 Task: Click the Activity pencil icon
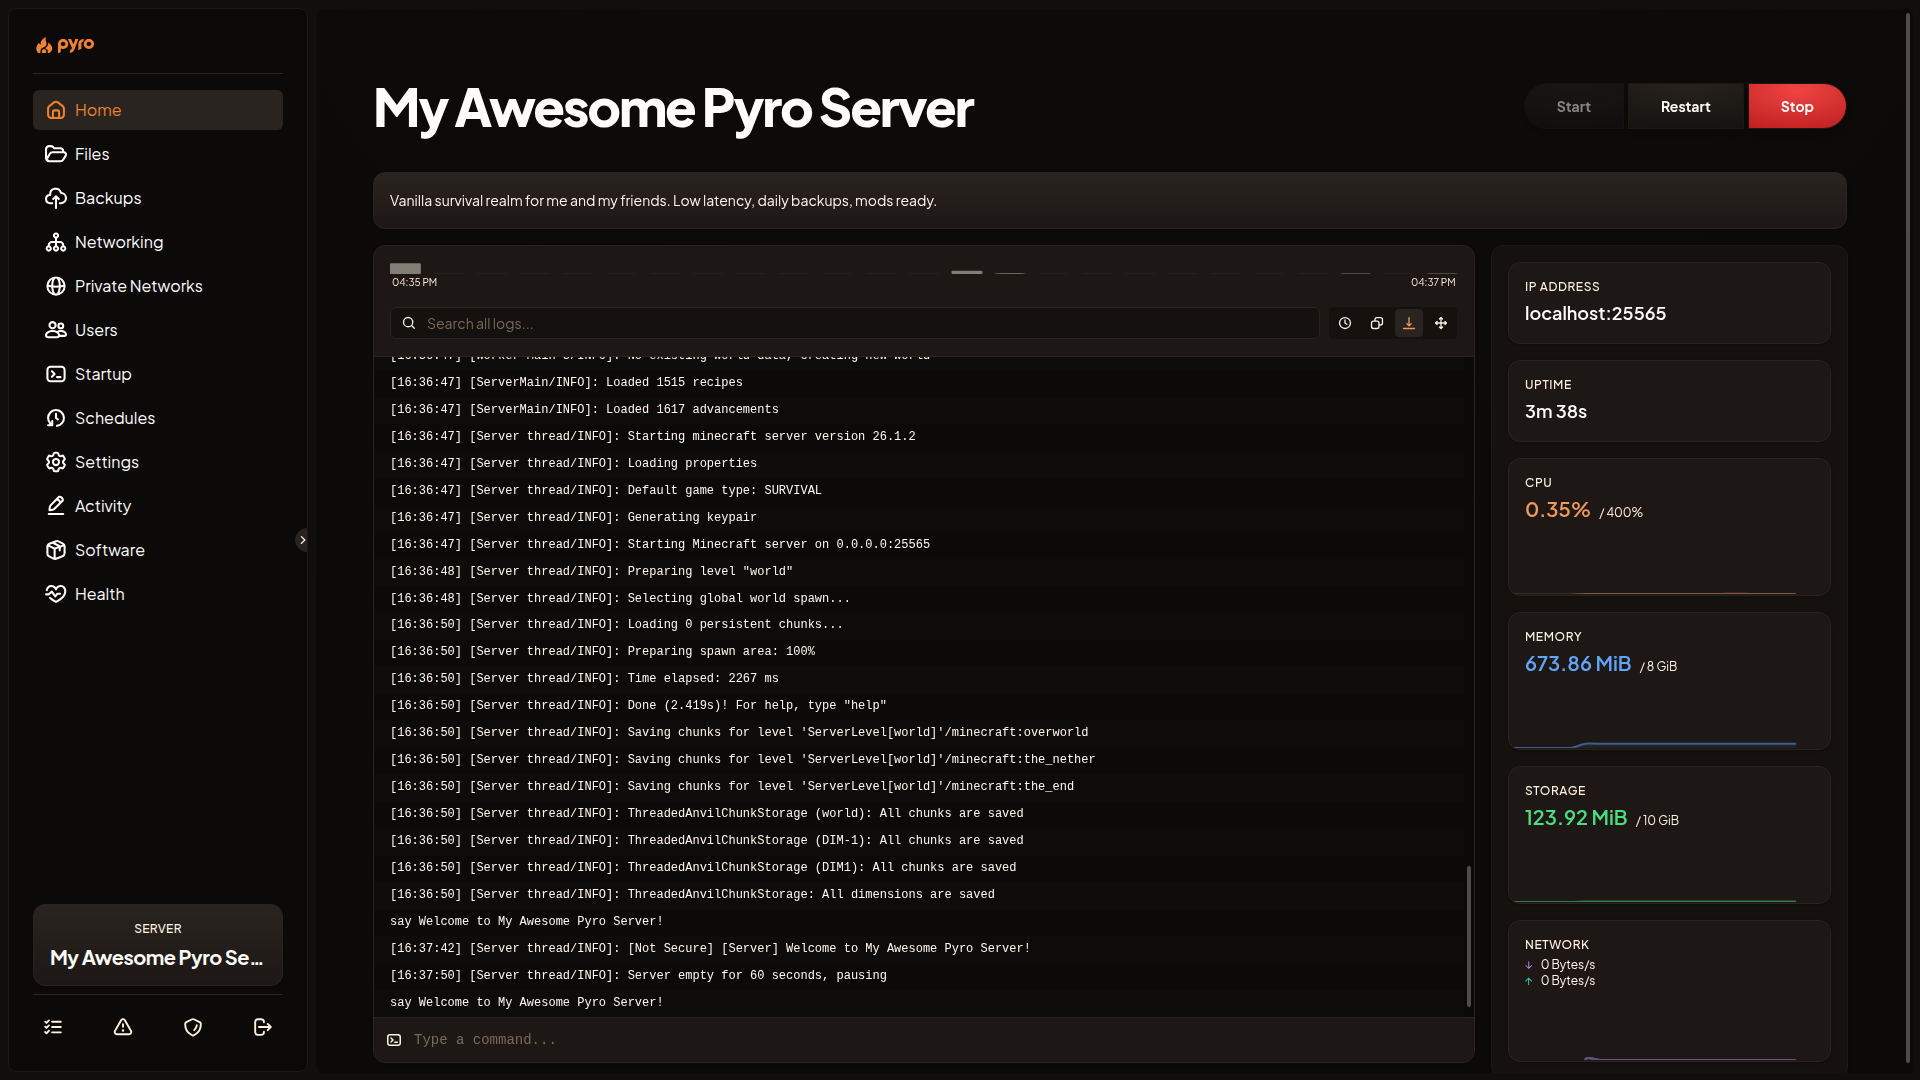click(x=56, y=506)
